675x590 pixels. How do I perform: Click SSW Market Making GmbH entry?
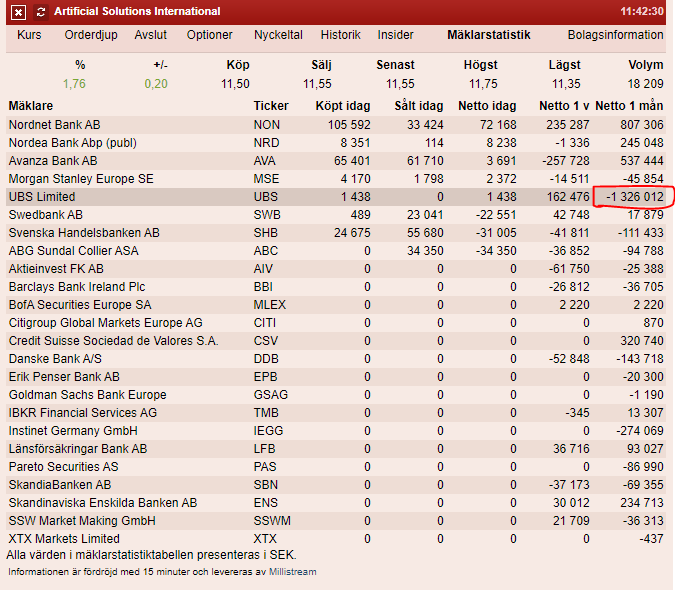point(82,521)
